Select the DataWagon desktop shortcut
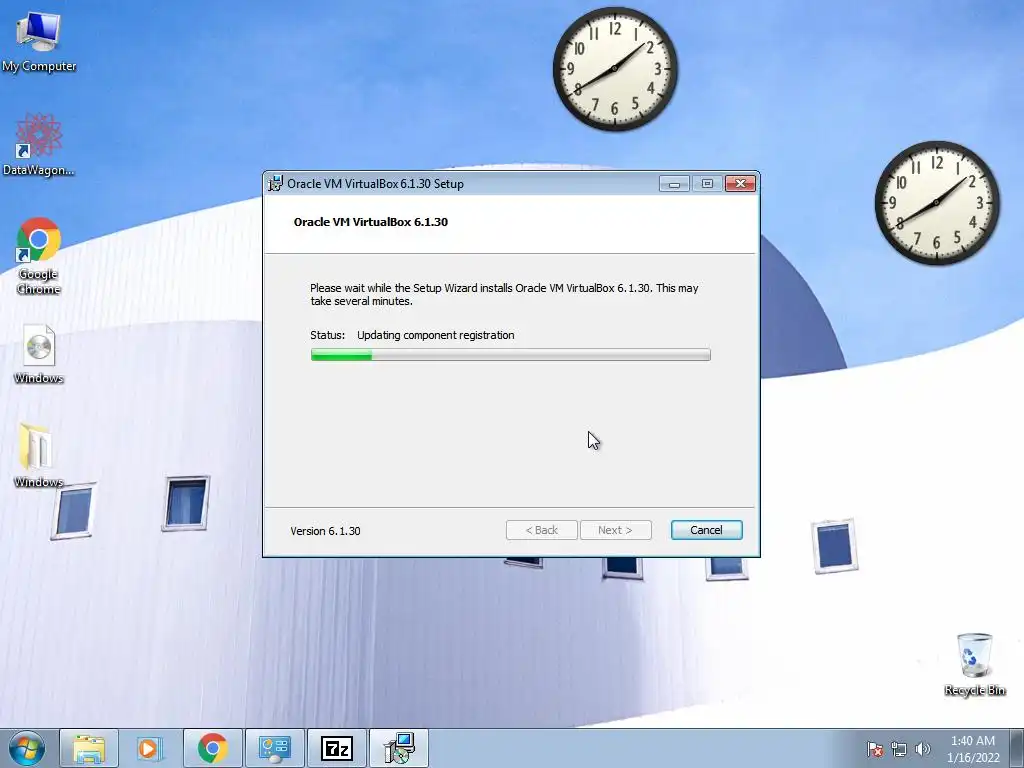 [x=39, y=144]
